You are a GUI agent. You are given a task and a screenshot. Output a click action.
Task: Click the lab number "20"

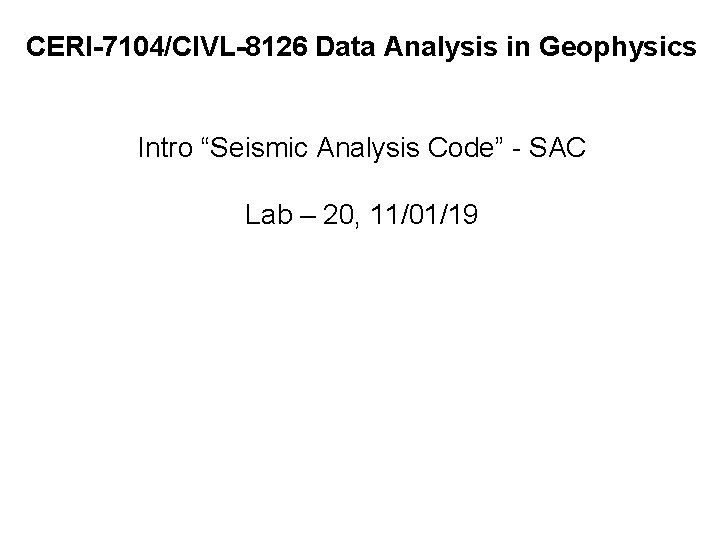pos(338,214)
